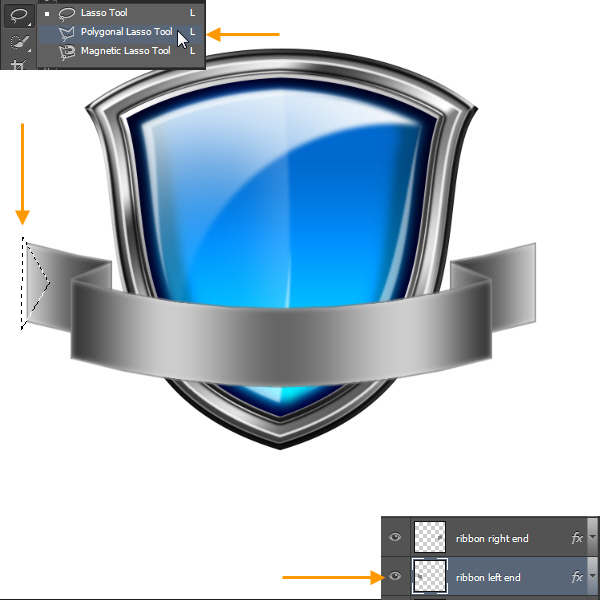Image resolution: width=600 pixels, height=600 pixels.
Task: Click fx icon on ribbon right end layer
Action: point(577,538)
